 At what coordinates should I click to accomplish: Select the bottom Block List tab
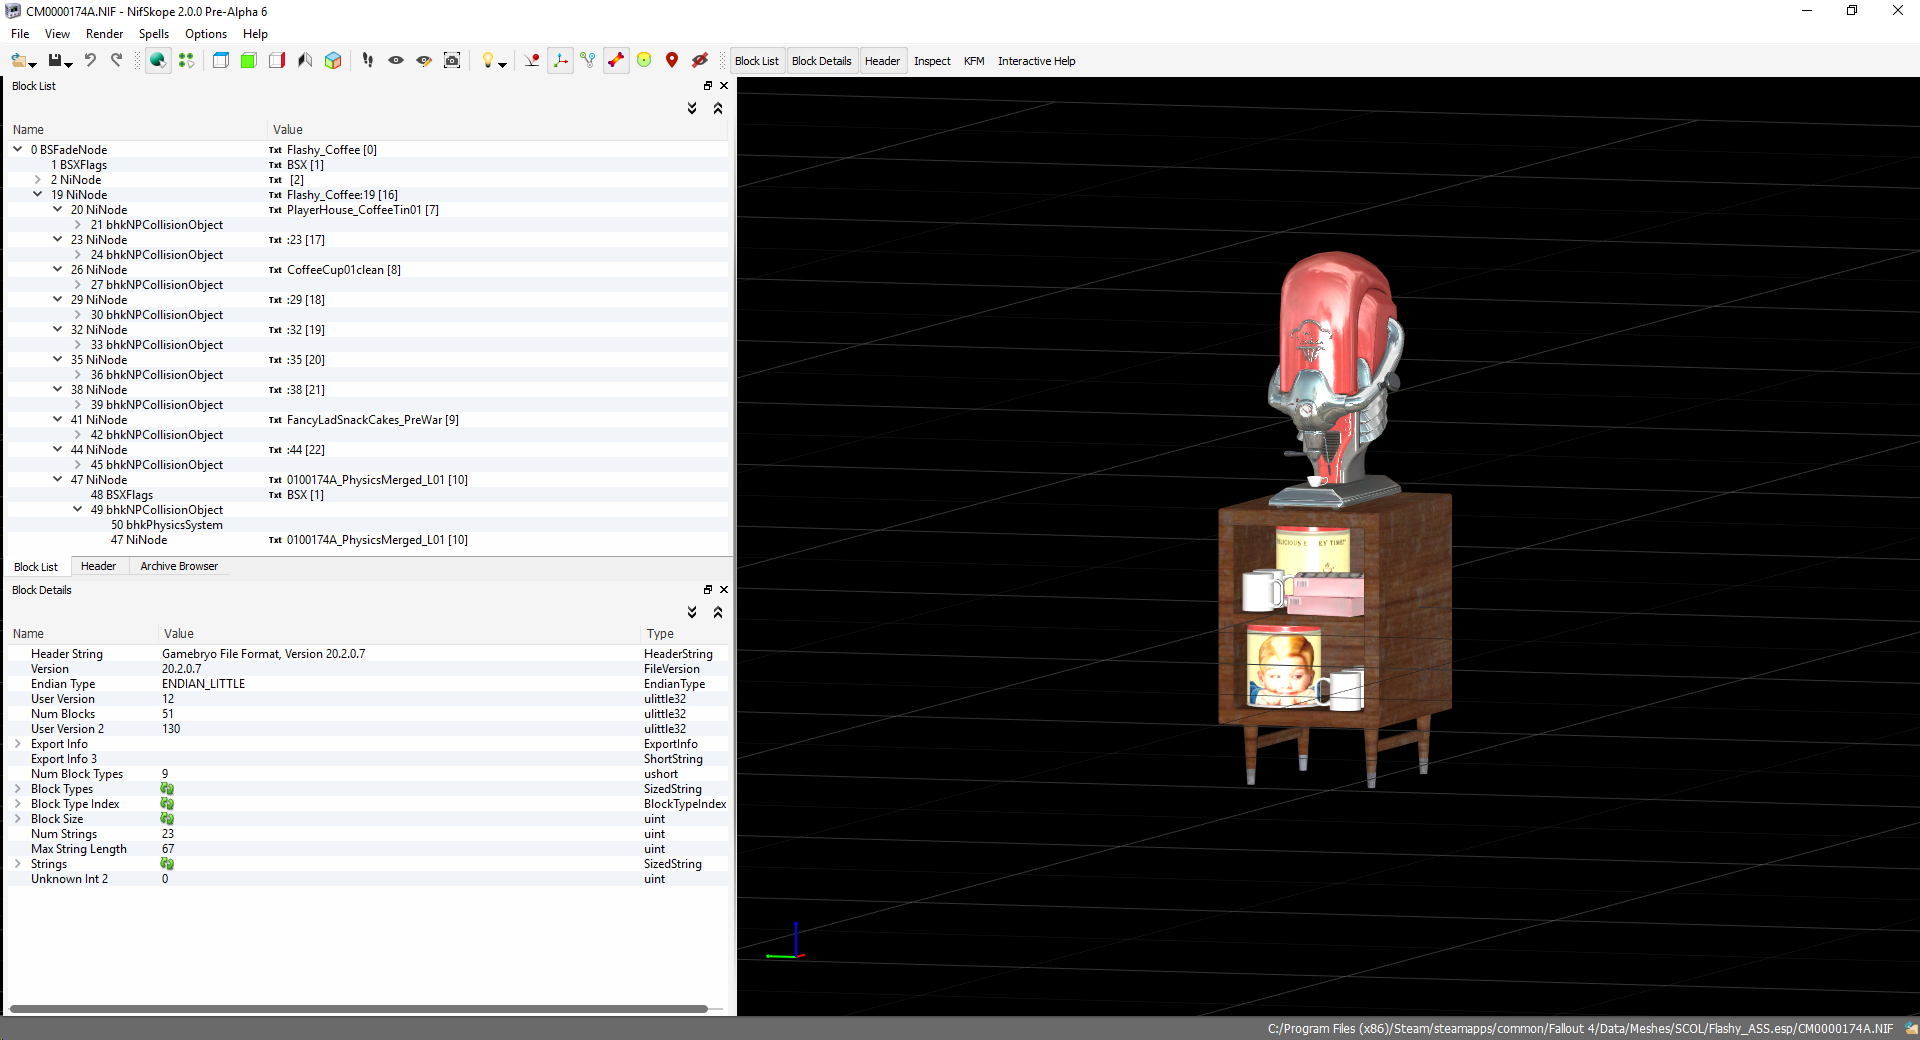[36, 567]
